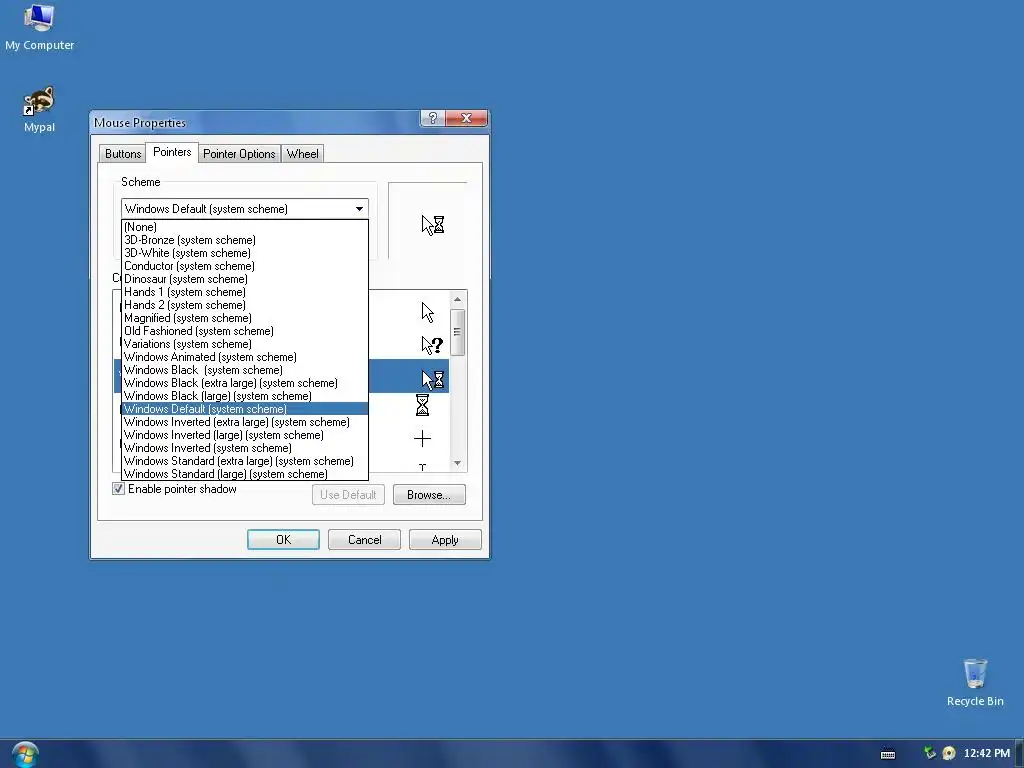Select the Working in Background pointer
This screenshot has width=1024, height=768.
[x=432, y=379]
